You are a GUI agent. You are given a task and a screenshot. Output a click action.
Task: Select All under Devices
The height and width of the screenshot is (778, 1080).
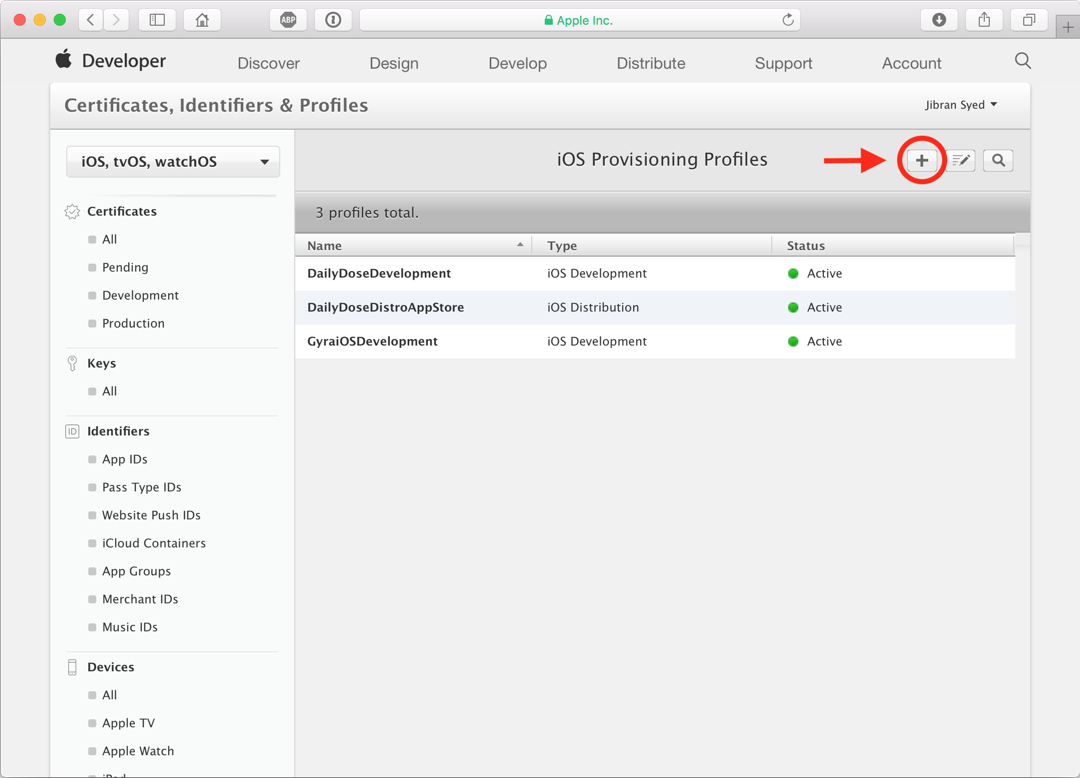pos(110,695)
